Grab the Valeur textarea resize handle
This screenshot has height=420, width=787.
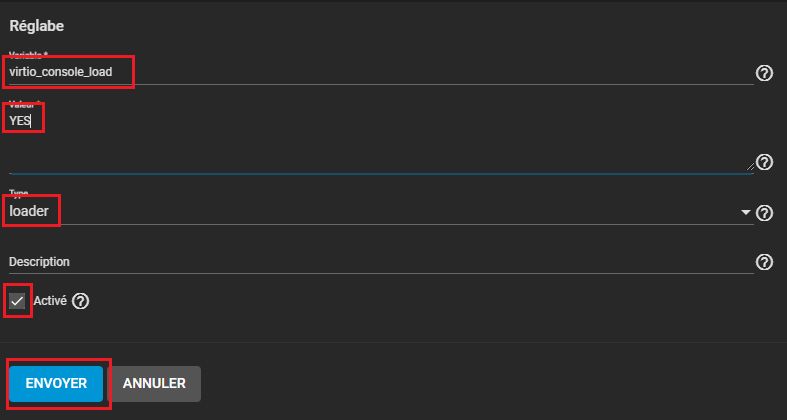click(749, 167)
